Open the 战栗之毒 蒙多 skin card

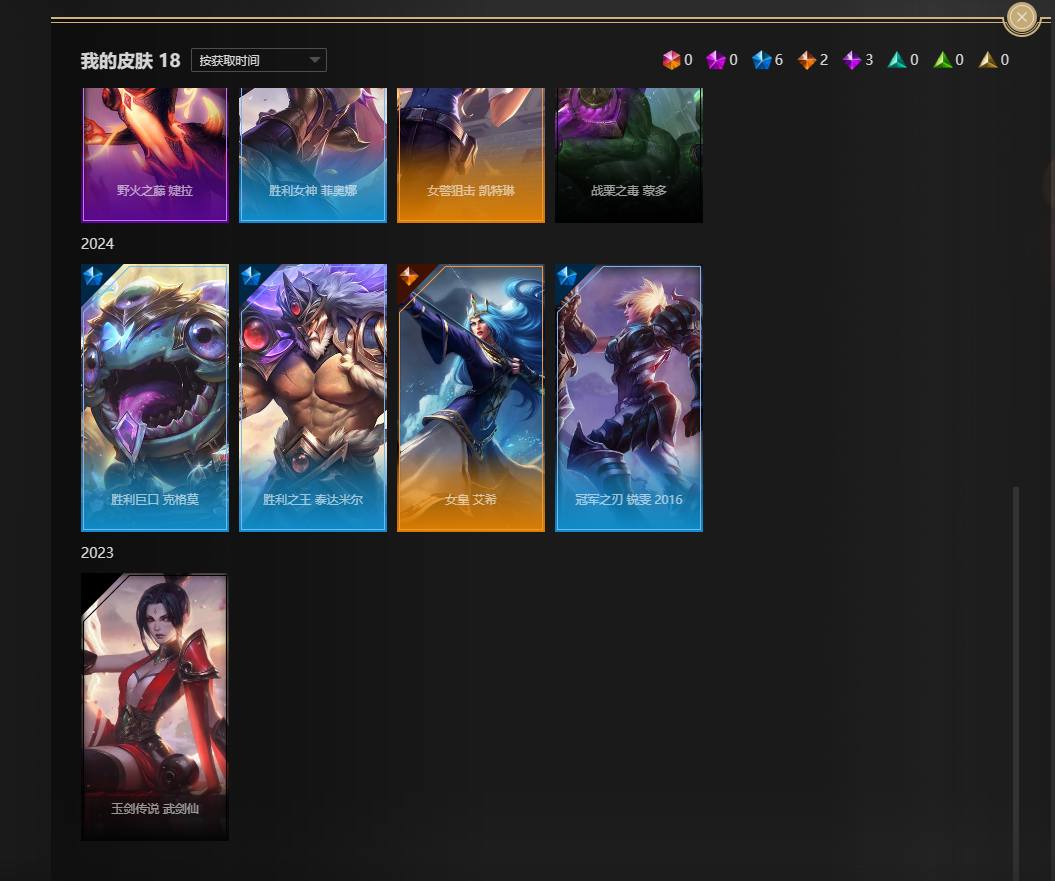[629, 155]
